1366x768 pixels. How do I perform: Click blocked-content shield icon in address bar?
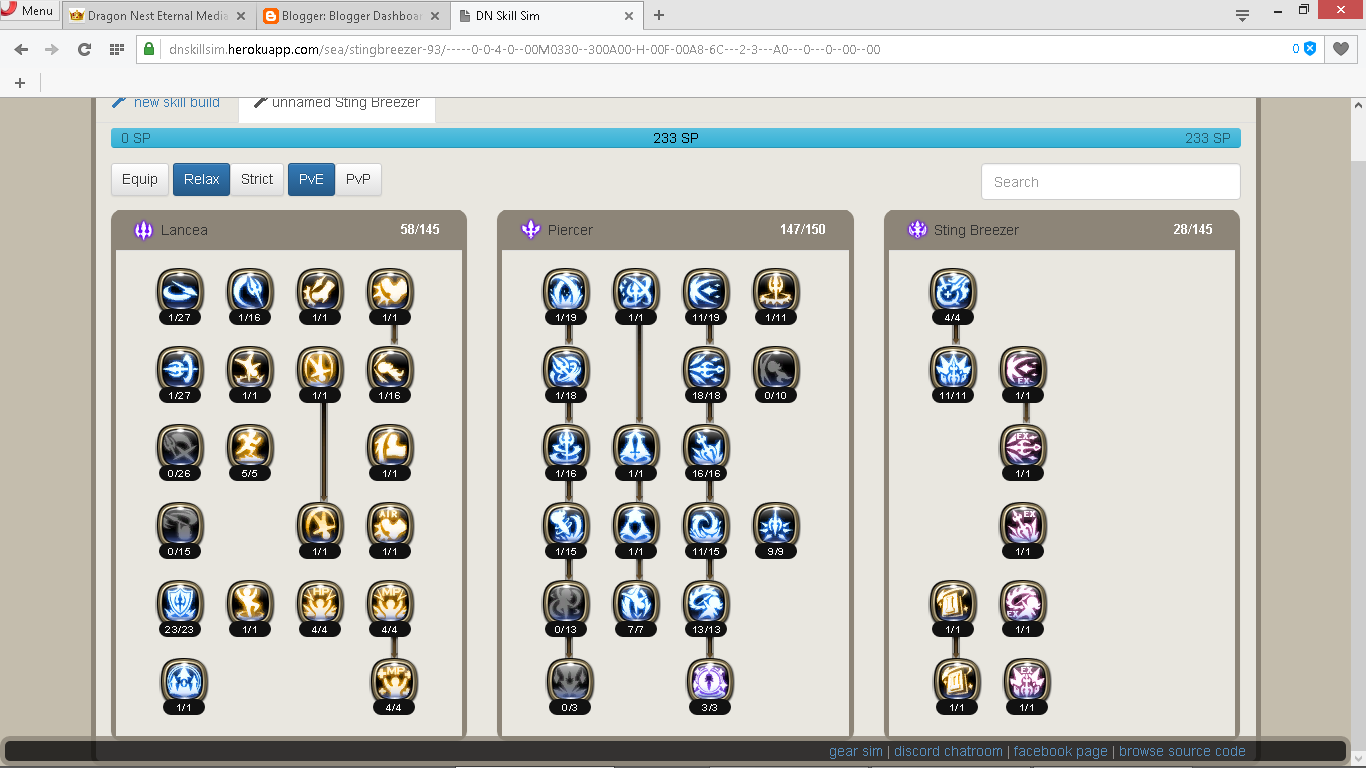1309,49
